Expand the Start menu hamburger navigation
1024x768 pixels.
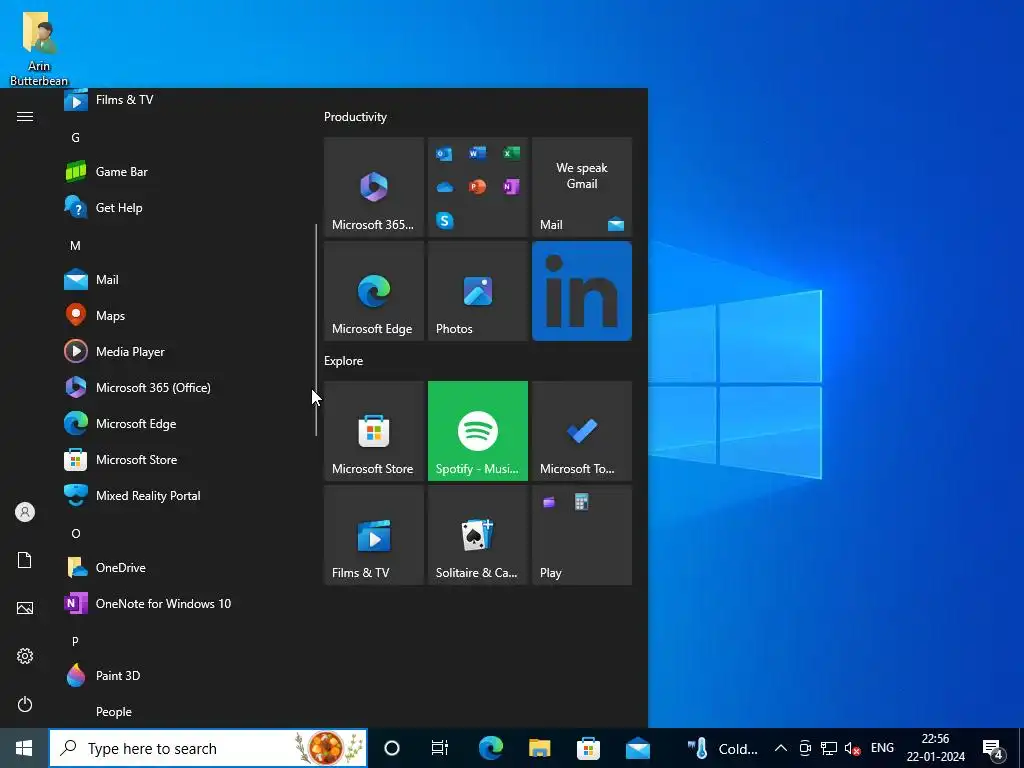coord(25,116)
